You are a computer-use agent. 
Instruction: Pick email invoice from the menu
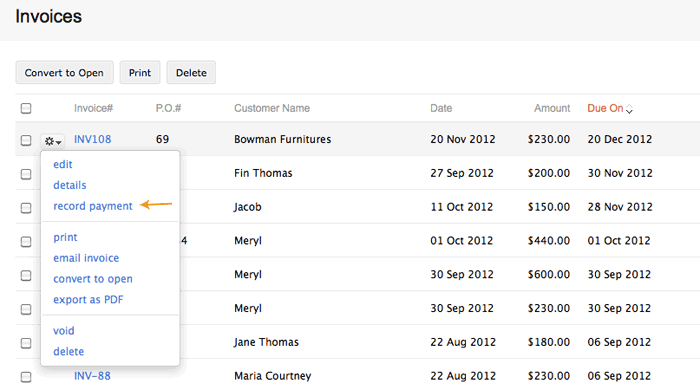[x=86, y=258]
